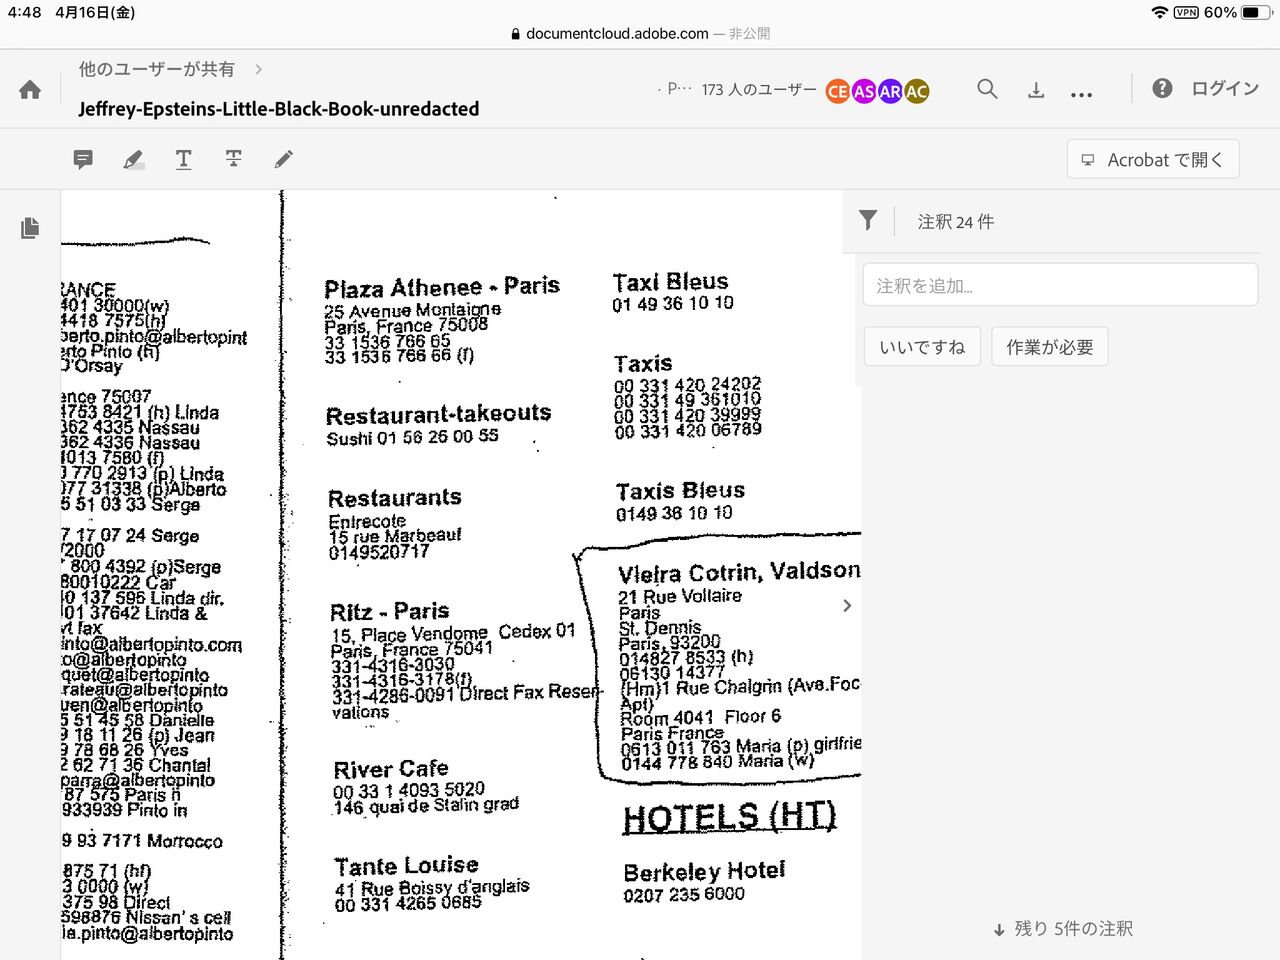Image resolution: width=1280 pixels, height=960 pixels.
Task: Tap the 4:48 clock in status bar
Action: click(x=24, y=12)
